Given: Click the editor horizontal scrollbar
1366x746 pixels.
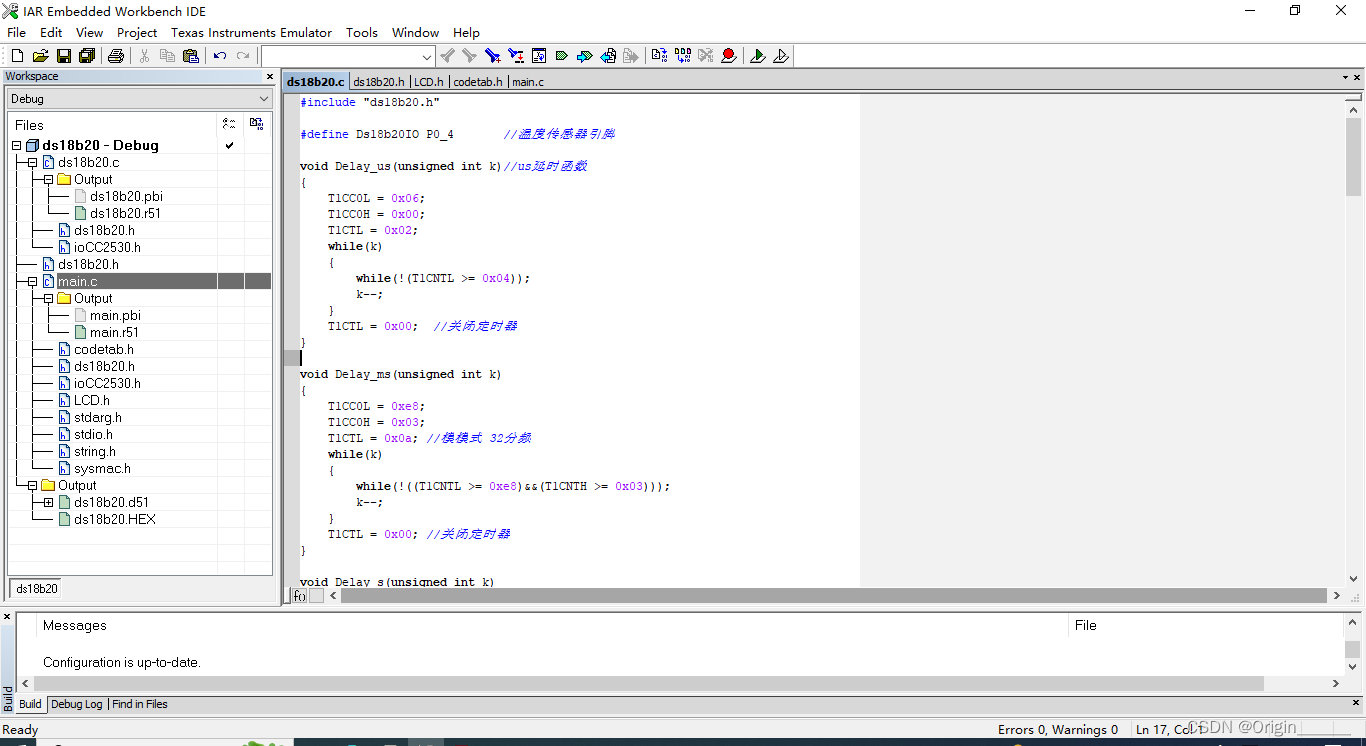Looking at the screenshot, I should click(x=834, y=596).
